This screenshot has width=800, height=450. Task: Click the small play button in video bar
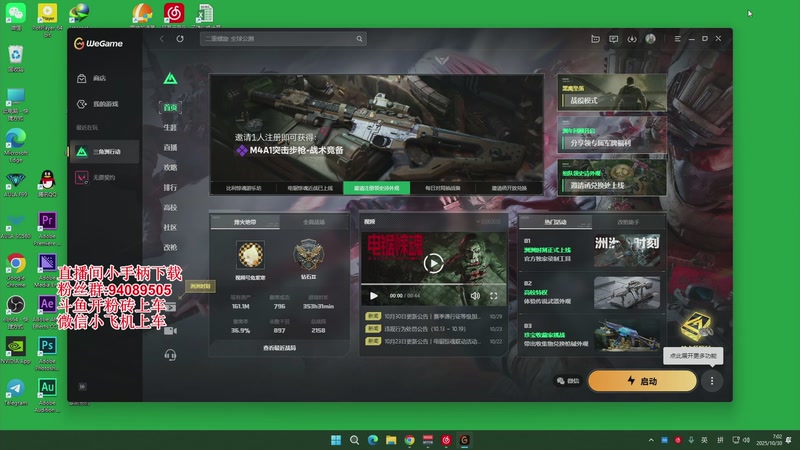(373, 296)
